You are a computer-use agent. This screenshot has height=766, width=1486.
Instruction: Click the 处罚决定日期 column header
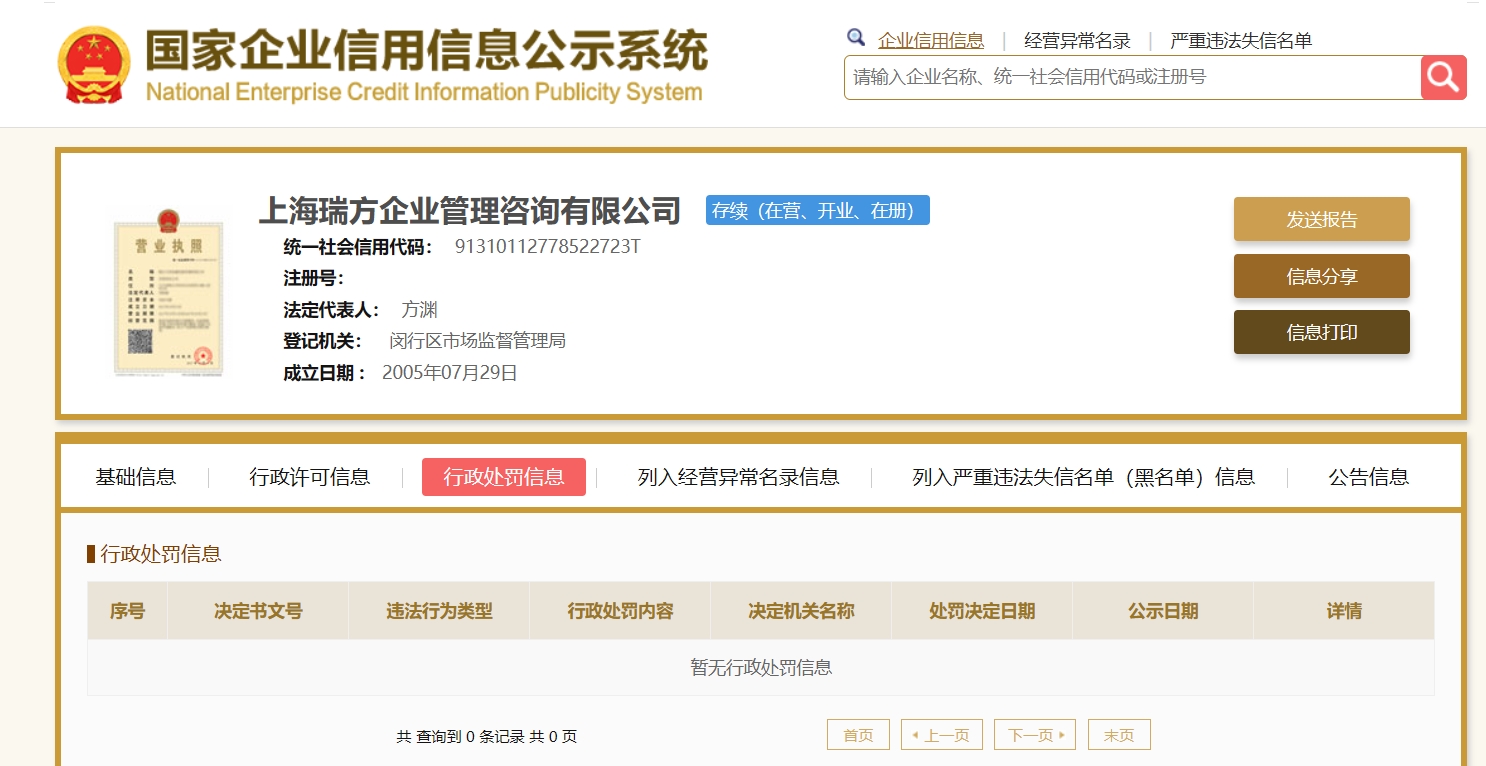(x=982, y=611)
